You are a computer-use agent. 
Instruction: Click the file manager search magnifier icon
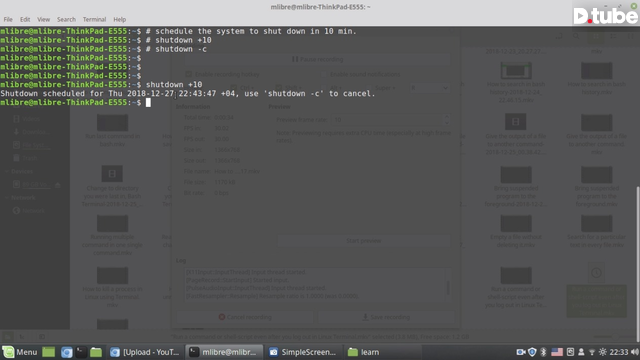576,36
